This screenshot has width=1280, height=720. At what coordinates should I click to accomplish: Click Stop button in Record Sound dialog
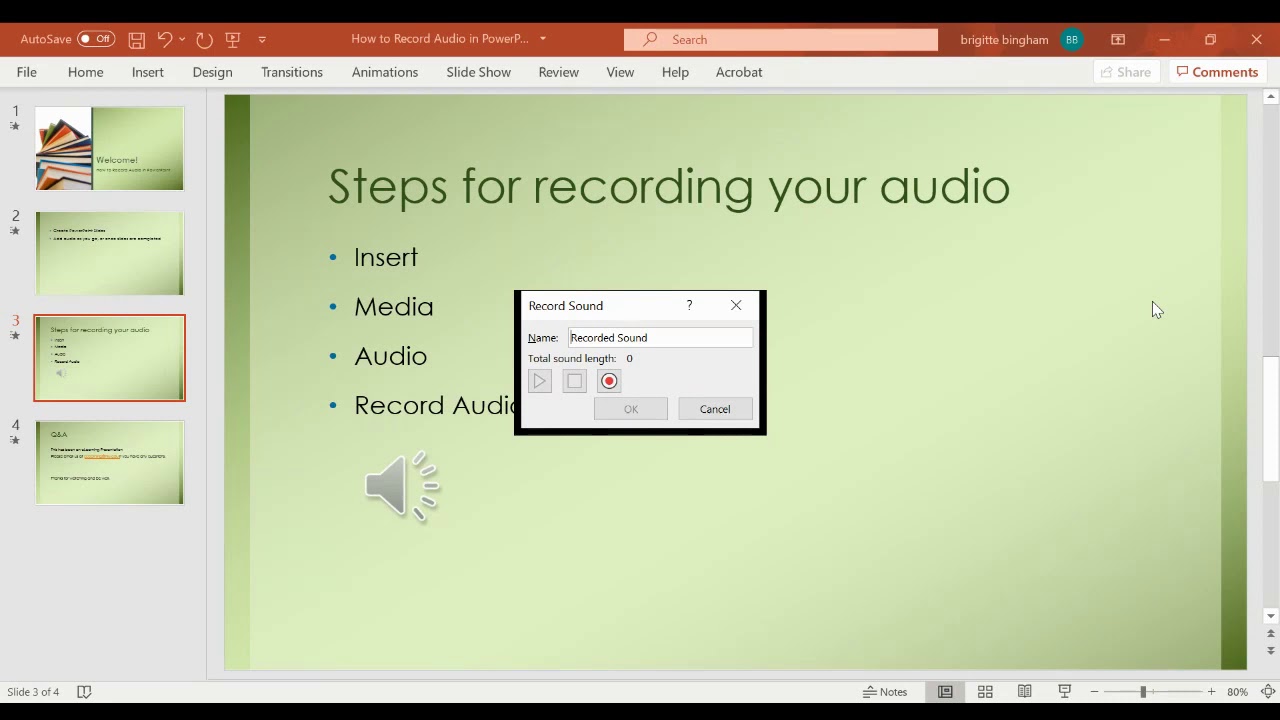[x=574, y=381]
